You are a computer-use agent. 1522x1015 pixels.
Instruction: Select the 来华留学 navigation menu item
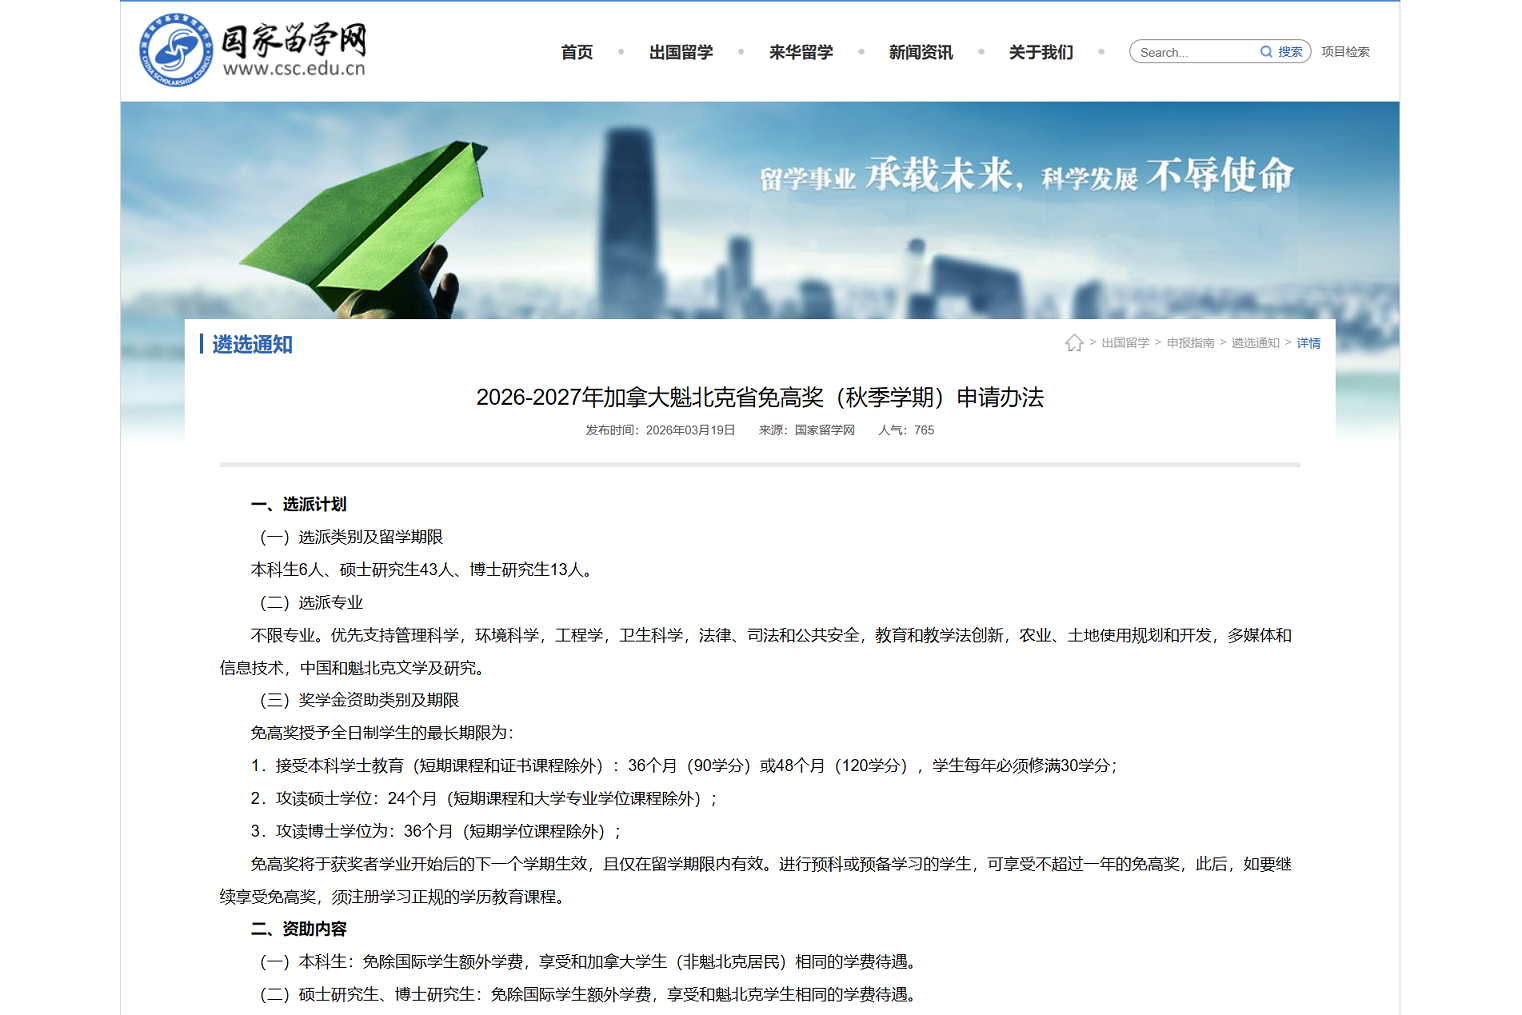tap(801, 52)
